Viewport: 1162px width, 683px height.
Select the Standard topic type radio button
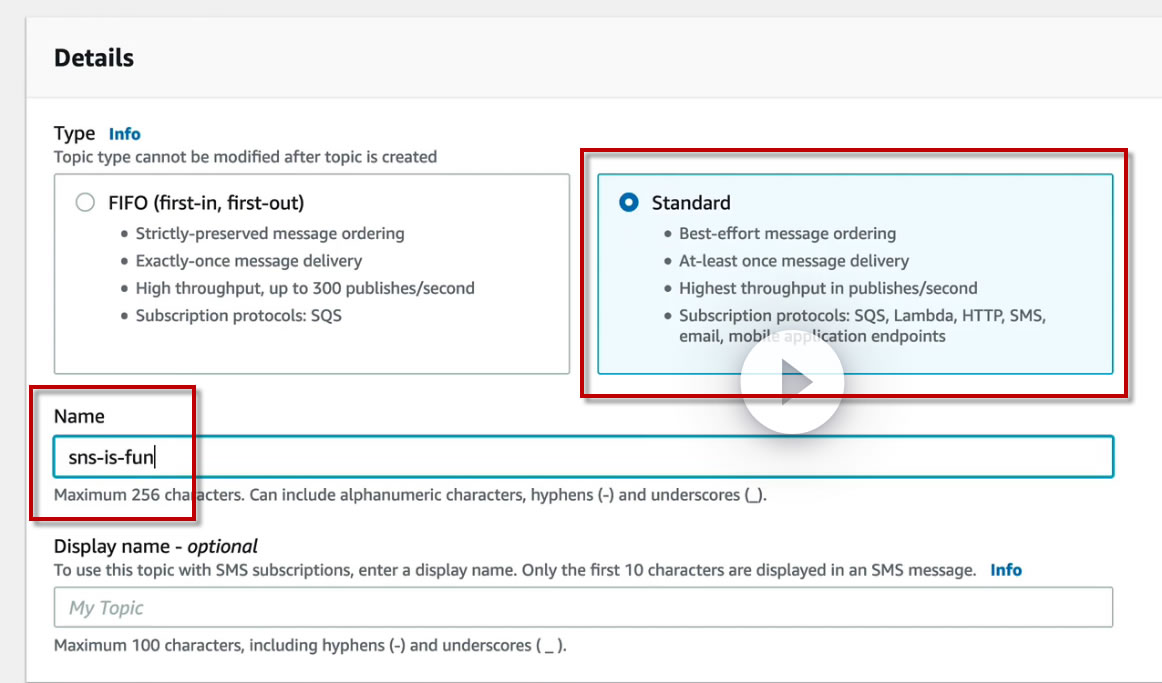pyautogui.click(x=628, y=202)
